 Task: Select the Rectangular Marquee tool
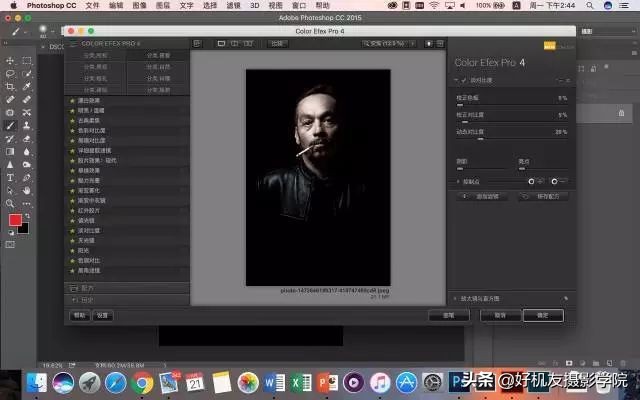[27, 60]
